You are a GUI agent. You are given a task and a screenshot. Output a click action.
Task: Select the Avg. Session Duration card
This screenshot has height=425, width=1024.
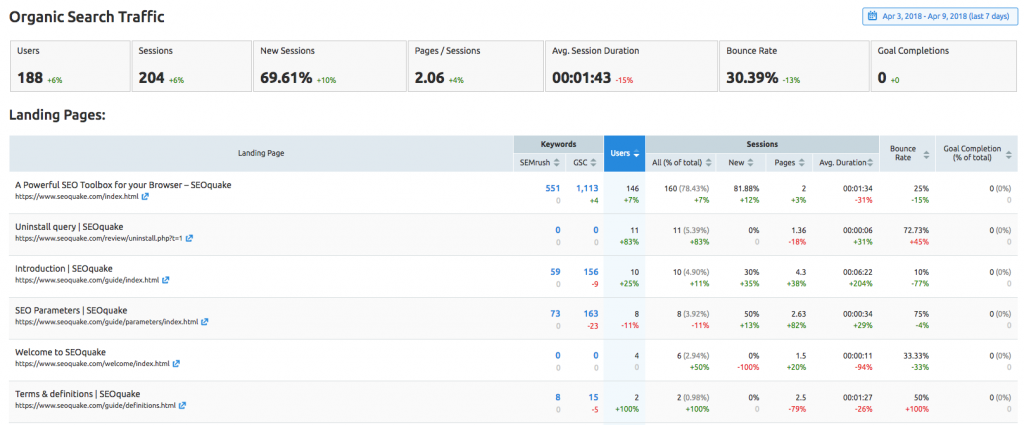tap(631, 66)
